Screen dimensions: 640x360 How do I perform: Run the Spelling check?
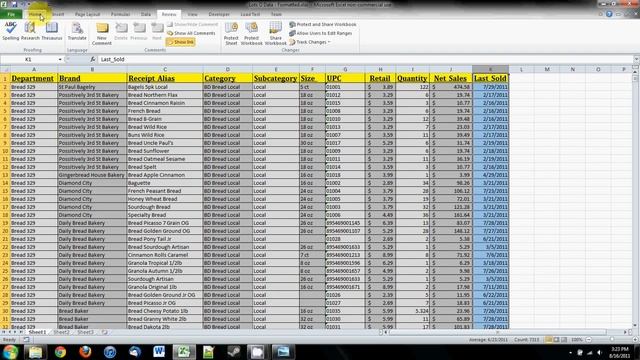tap(11, 31)
